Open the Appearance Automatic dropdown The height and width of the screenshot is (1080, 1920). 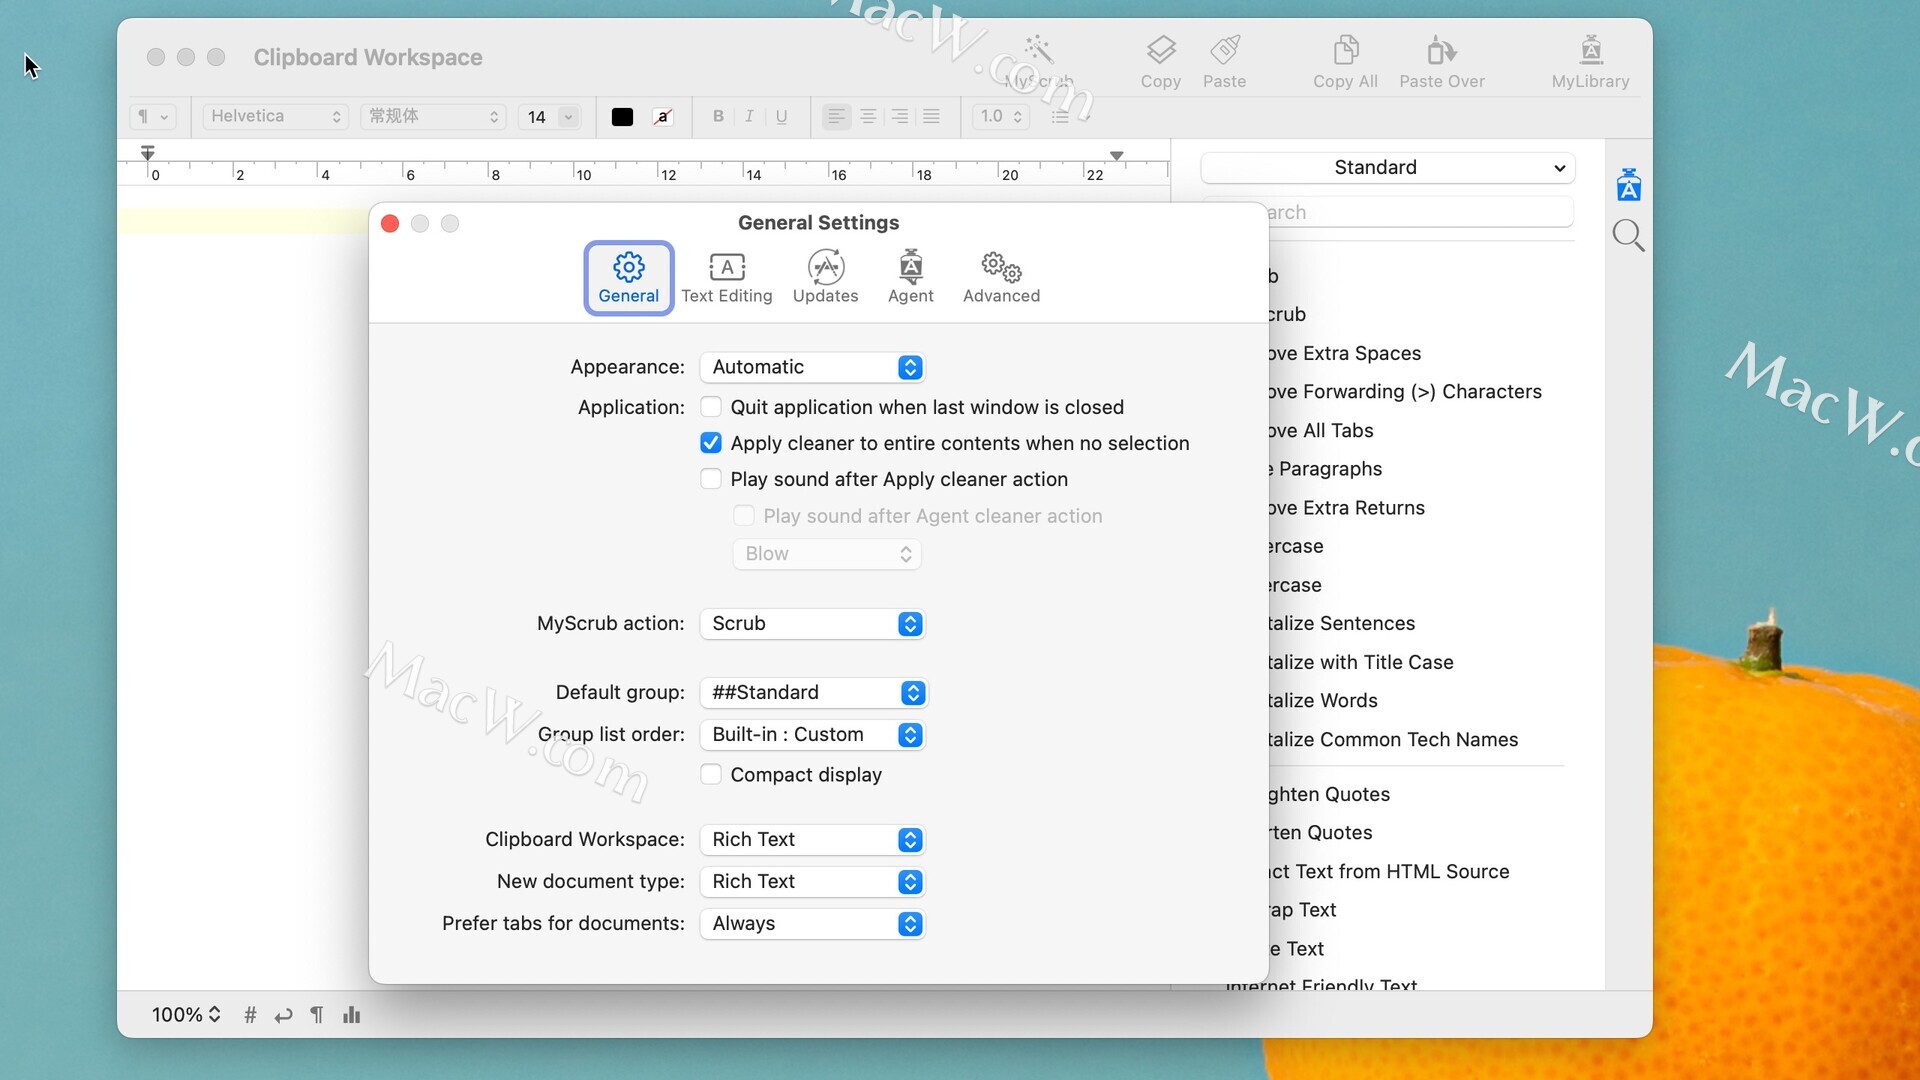[x=812, y=367]
